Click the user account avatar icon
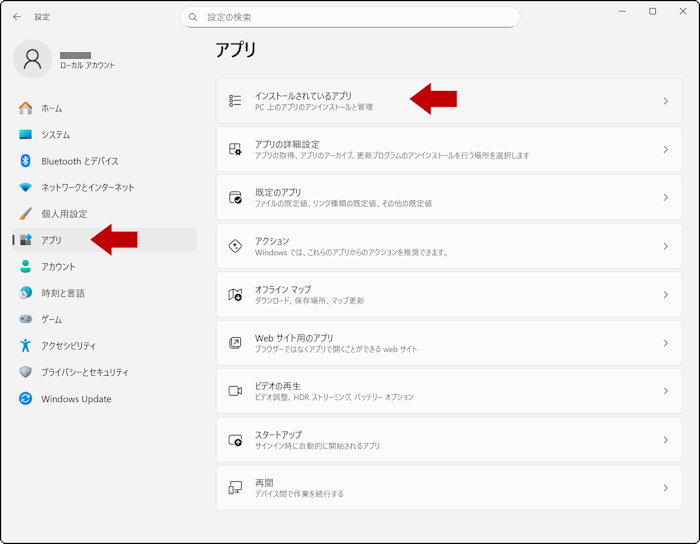 pyautogui.click(x=32, y=59)
